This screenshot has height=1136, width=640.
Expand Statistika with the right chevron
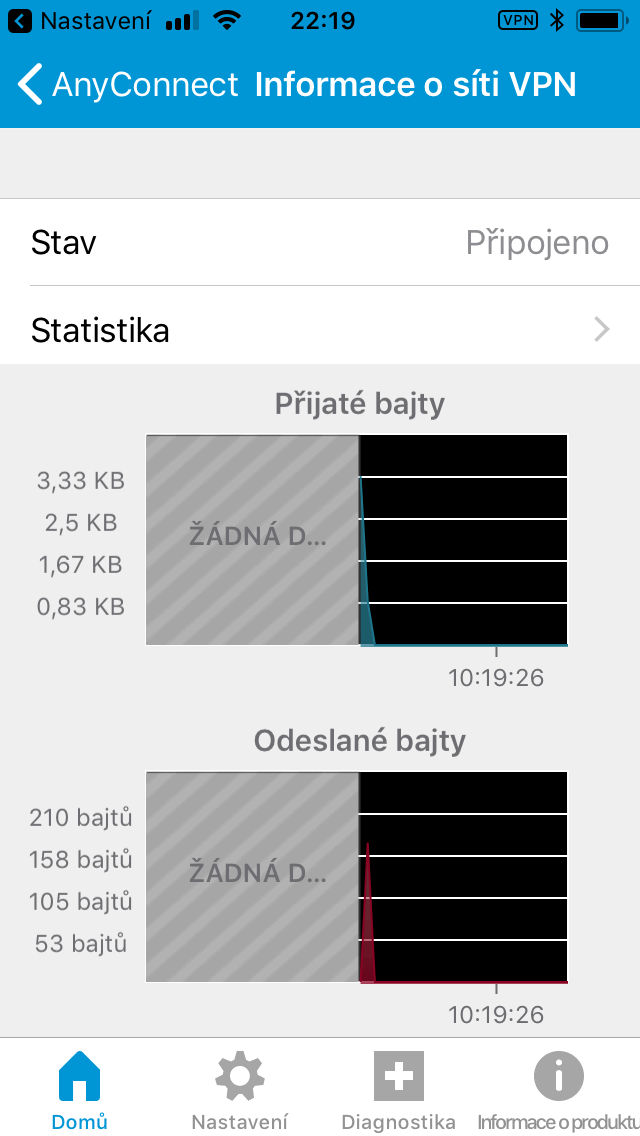coord(602,330)
